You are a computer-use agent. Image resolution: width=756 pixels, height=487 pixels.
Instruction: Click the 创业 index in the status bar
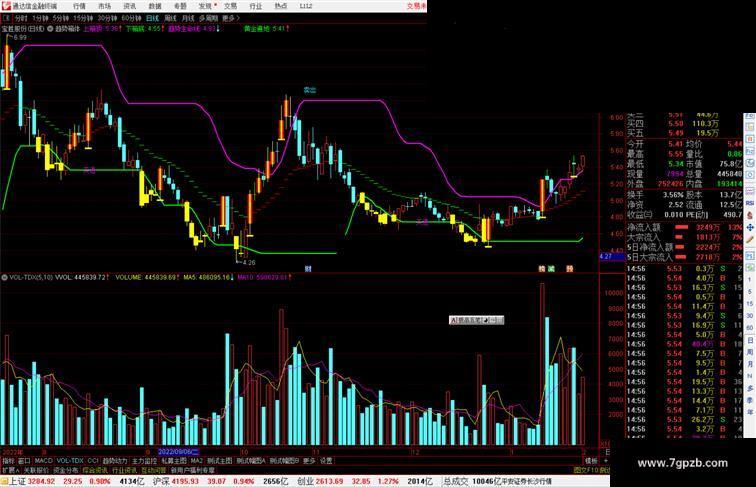pyautogui.click(x=305, y=481)
